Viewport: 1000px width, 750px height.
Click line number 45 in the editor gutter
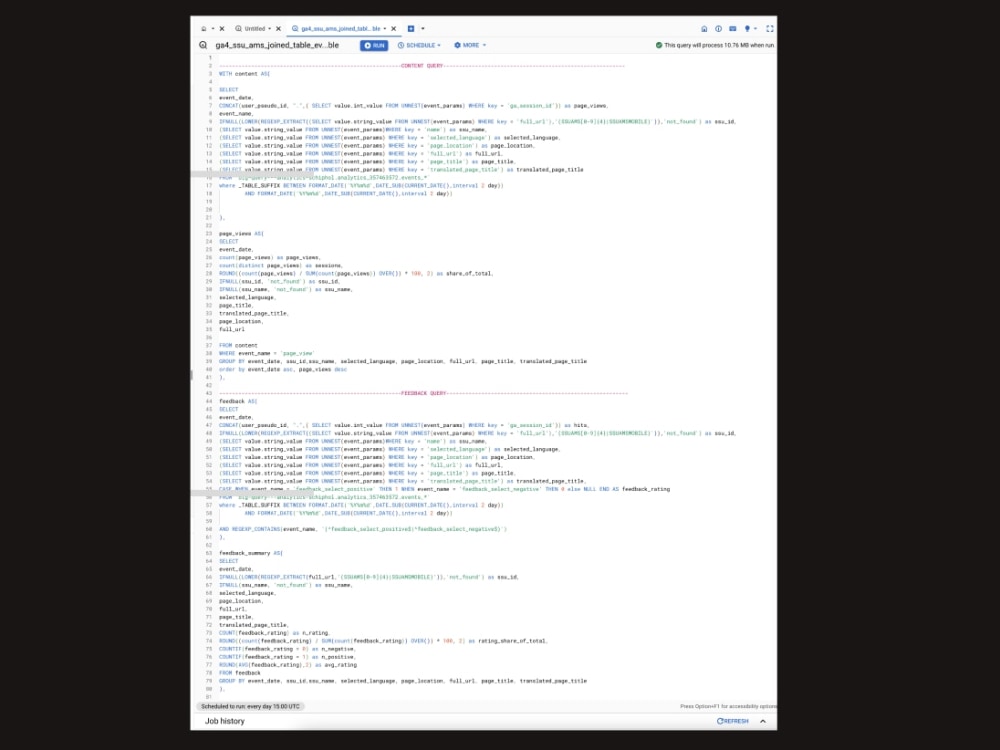(208, 408)
